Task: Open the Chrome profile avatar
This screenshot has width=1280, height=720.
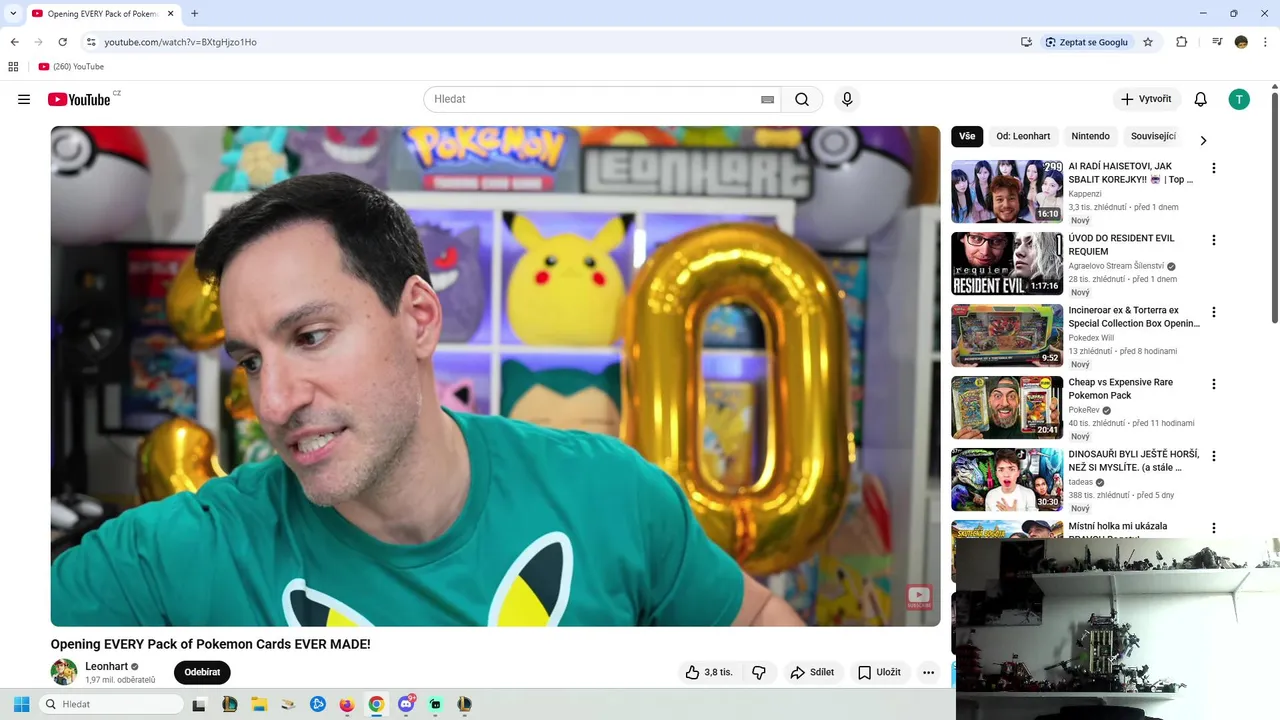Action: [x=1241, y=42]
